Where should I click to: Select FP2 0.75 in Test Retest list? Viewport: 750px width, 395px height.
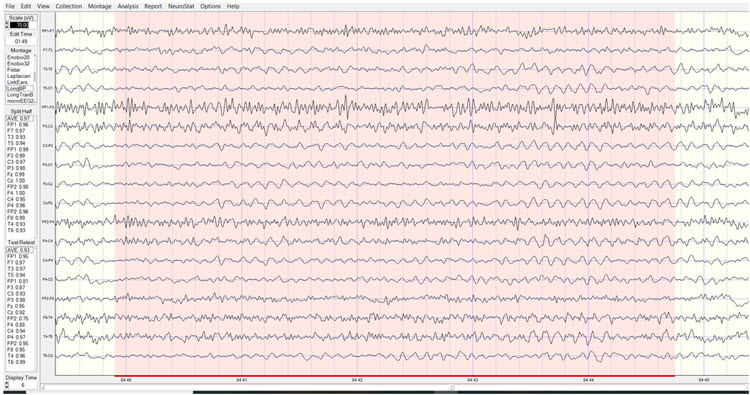click(18, 318)
